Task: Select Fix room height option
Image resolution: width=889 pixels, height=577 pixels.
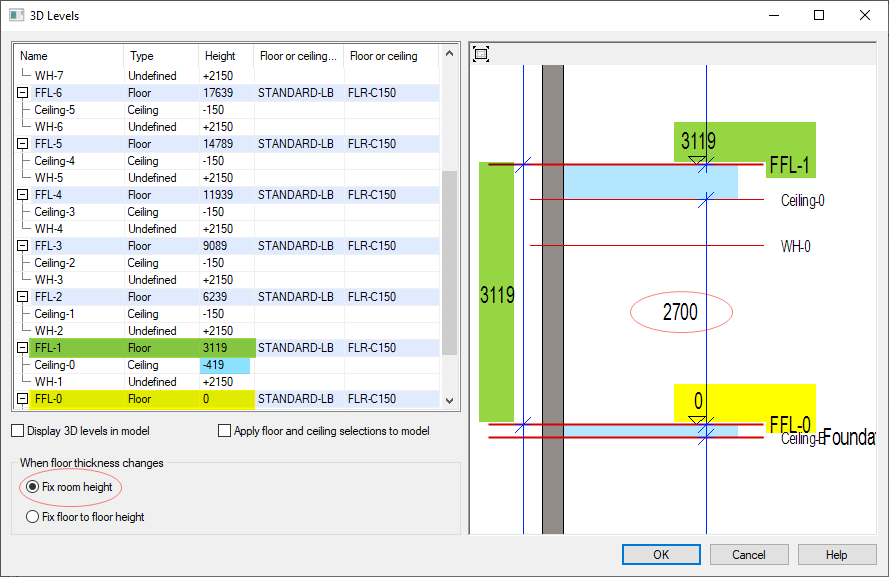Action: [x=33, y=487]
